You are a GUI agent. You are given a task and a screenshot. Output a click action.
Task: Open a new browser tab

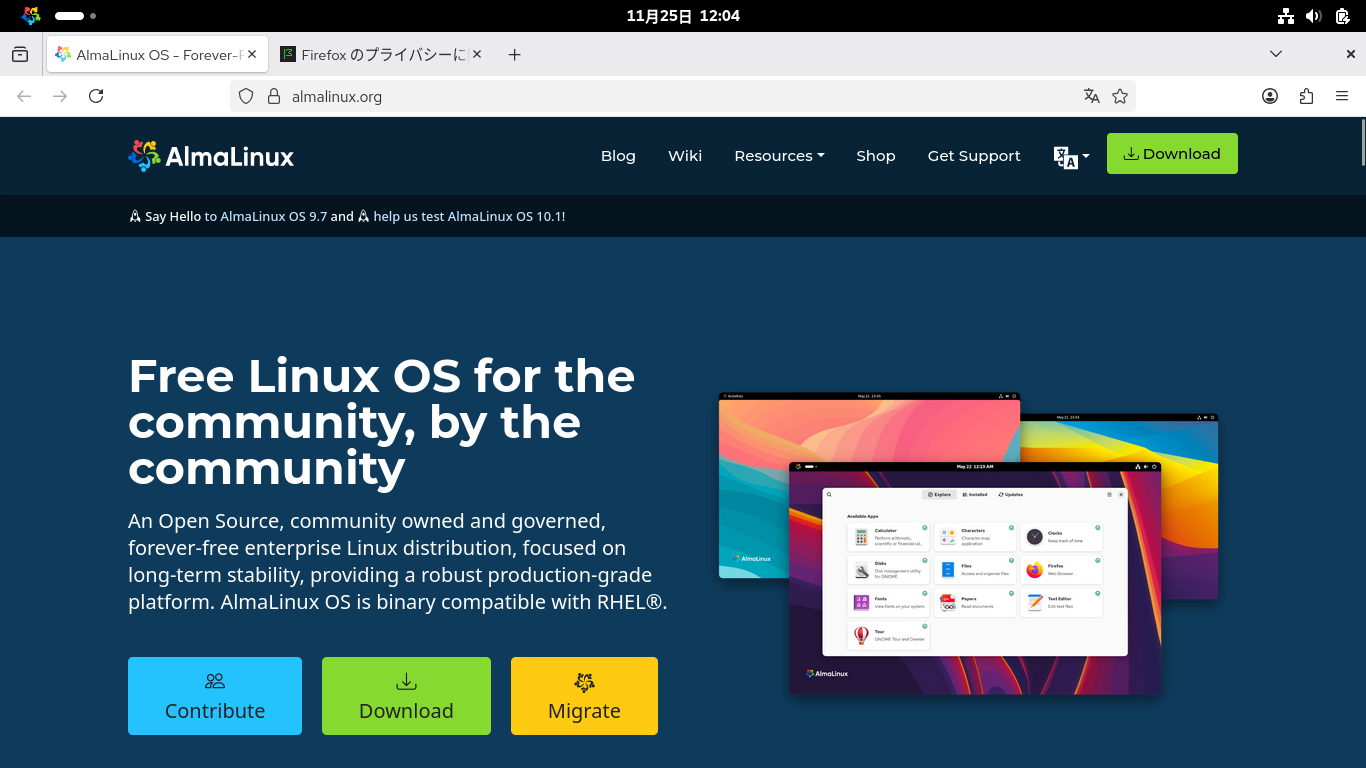[514, 54]
